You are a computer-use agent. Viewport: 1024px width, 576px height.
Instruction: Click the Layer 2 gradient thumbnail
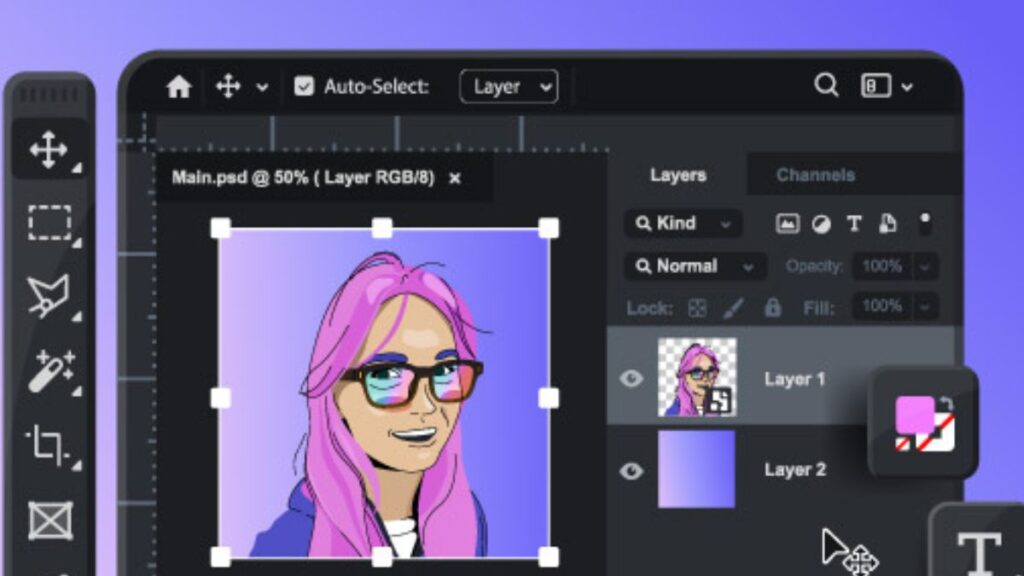[x=696, y=469]
